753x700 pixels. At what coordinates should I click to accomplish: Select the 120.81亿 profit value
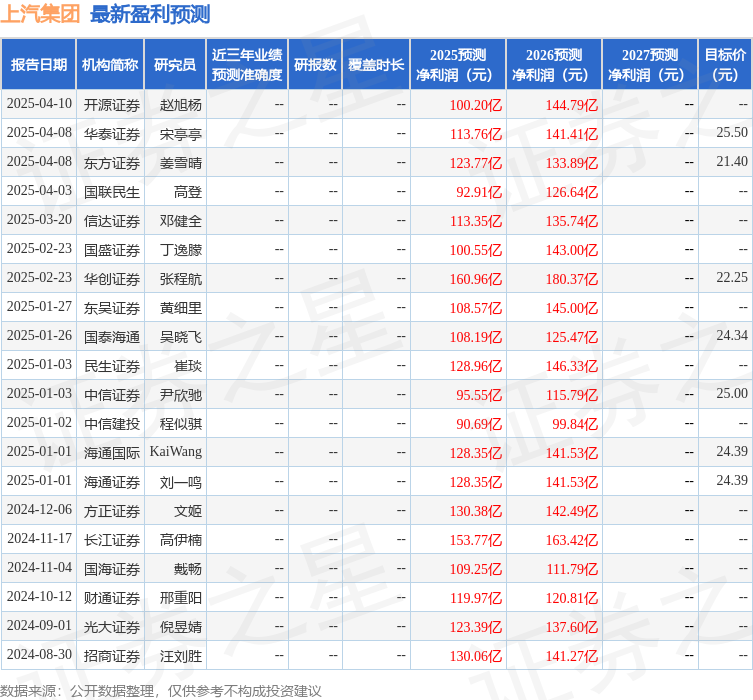[x=571, y=598]
